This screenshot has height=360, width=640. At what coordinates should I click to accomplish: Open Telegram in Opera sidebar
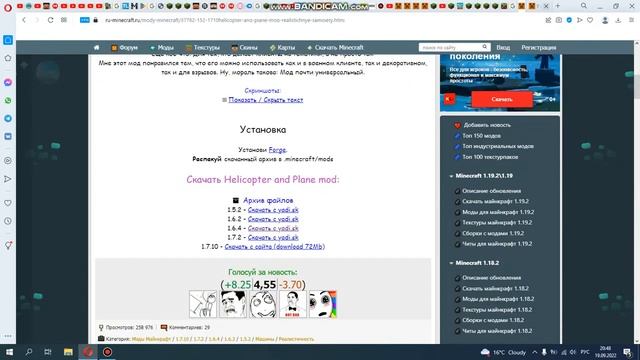pos(8,118)
